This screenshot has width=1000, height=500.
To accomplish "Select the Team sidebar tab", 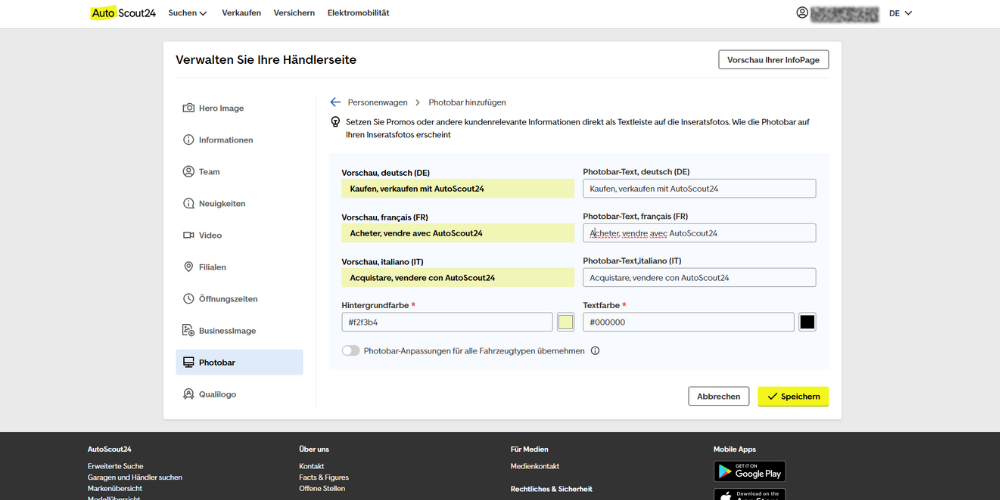I will (x=239, y=172).
